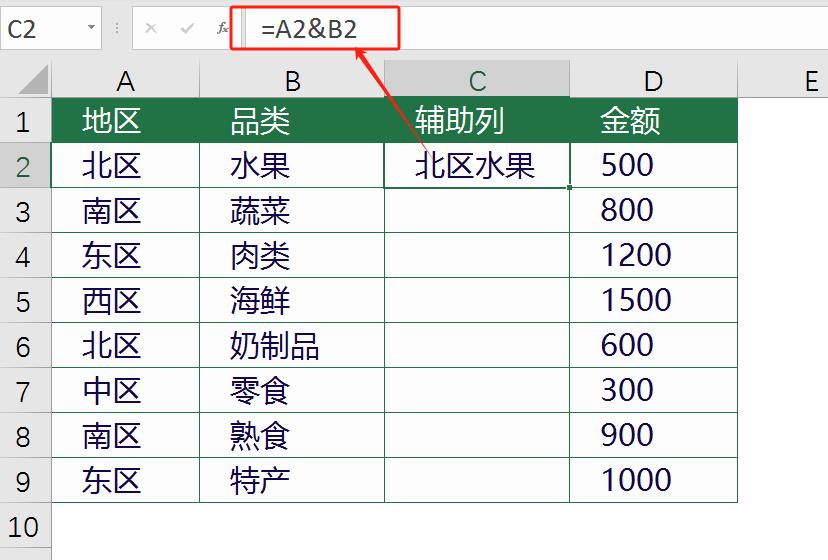Select cell with amount 300

click(x=653, y=390)
